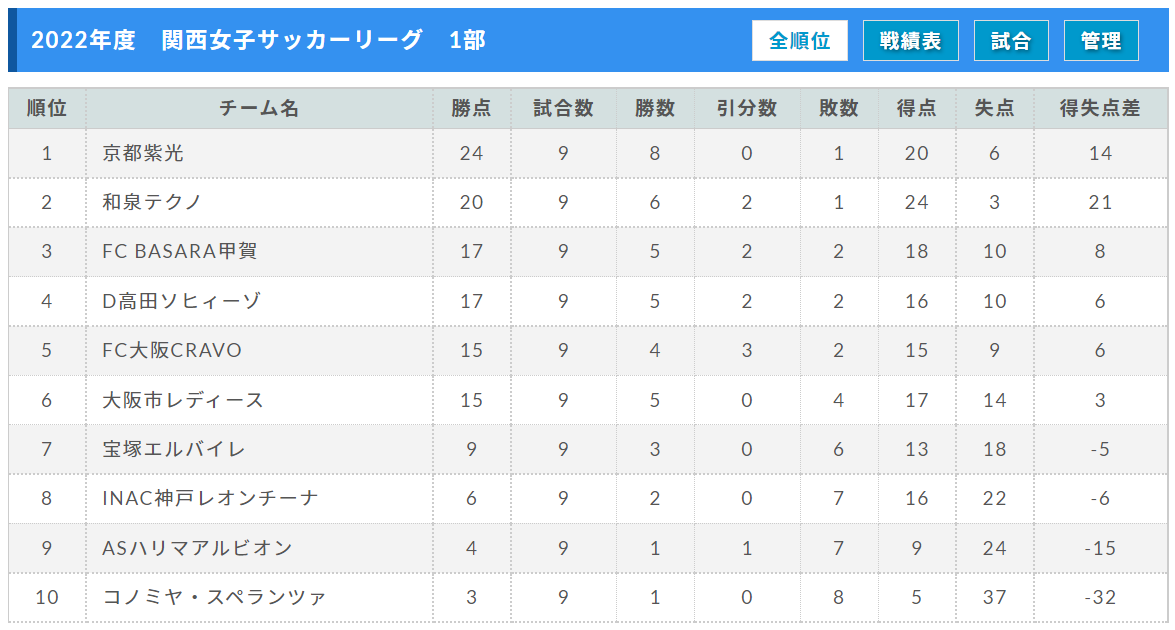Click the FC大阪CRAVO team name

point(172,350)
